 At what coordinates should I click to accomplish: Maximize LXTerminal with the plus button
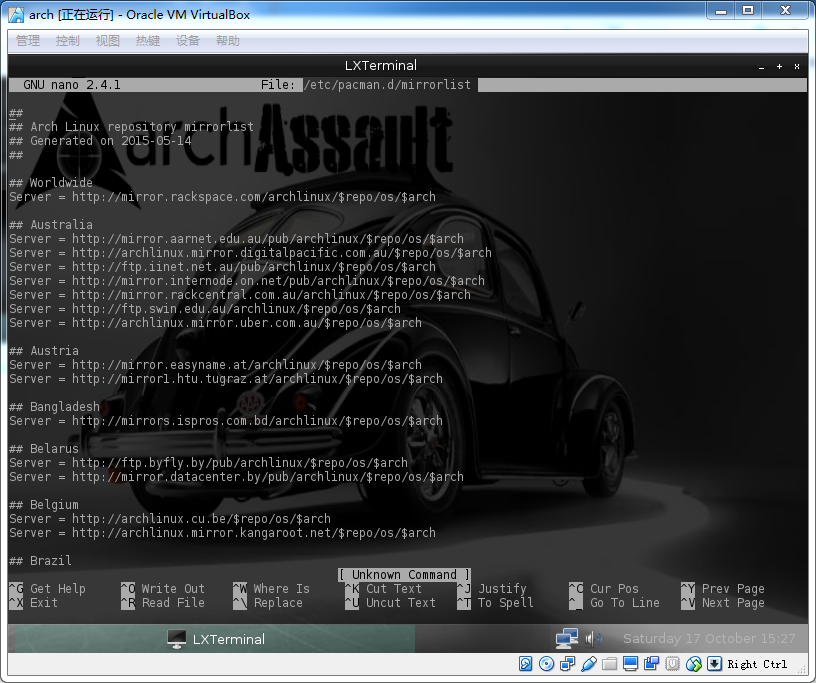tap(779, 67)
